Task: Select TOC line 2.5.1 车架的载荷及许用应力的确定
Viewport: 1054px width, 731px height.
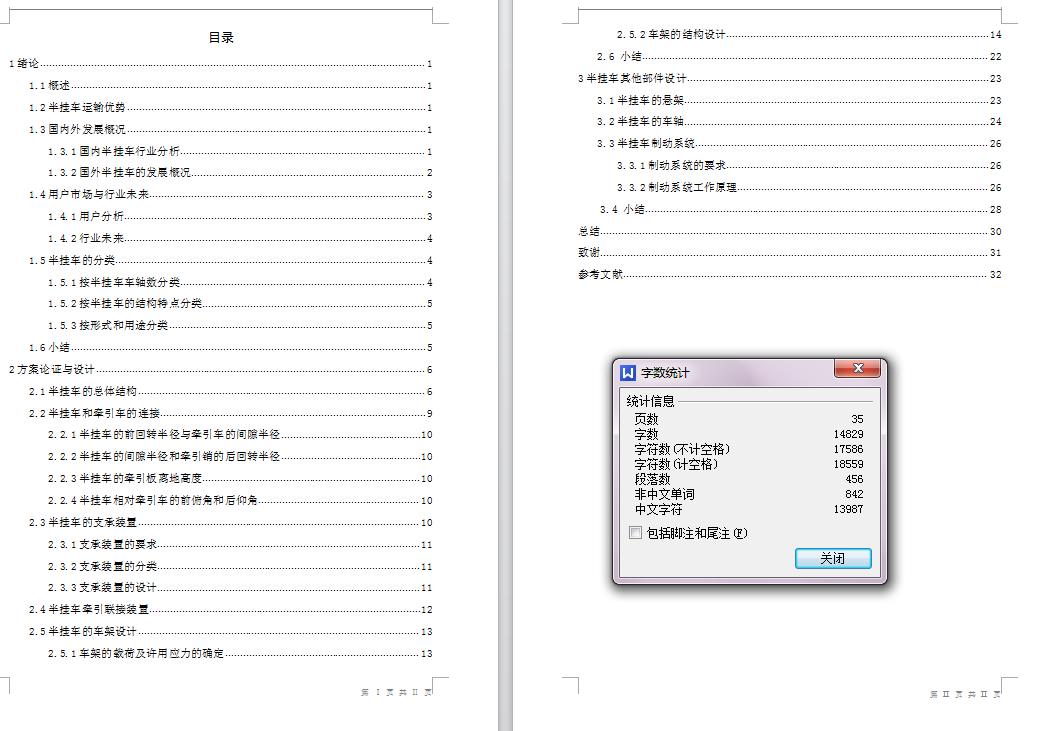Action: tap(240, 654)
